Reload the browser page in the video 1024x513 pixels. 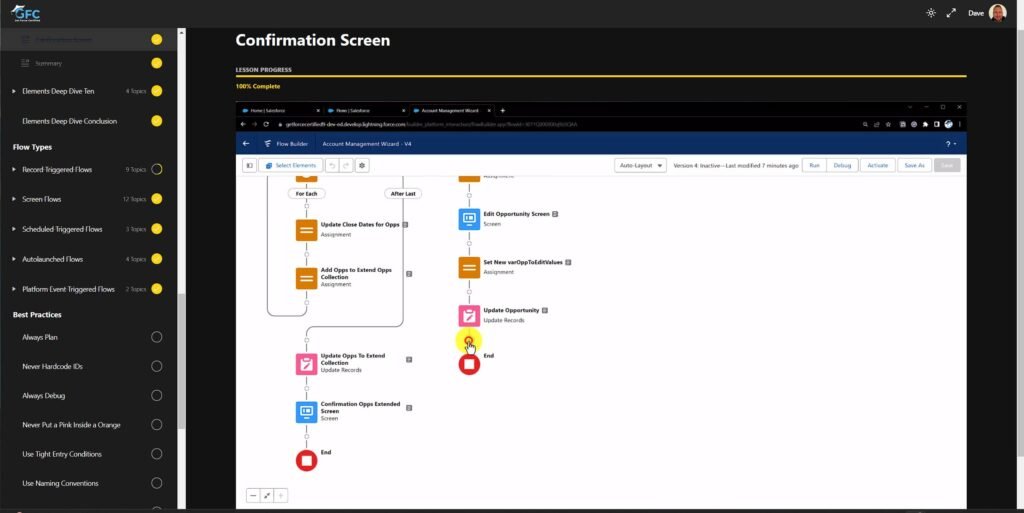point(266,124)
